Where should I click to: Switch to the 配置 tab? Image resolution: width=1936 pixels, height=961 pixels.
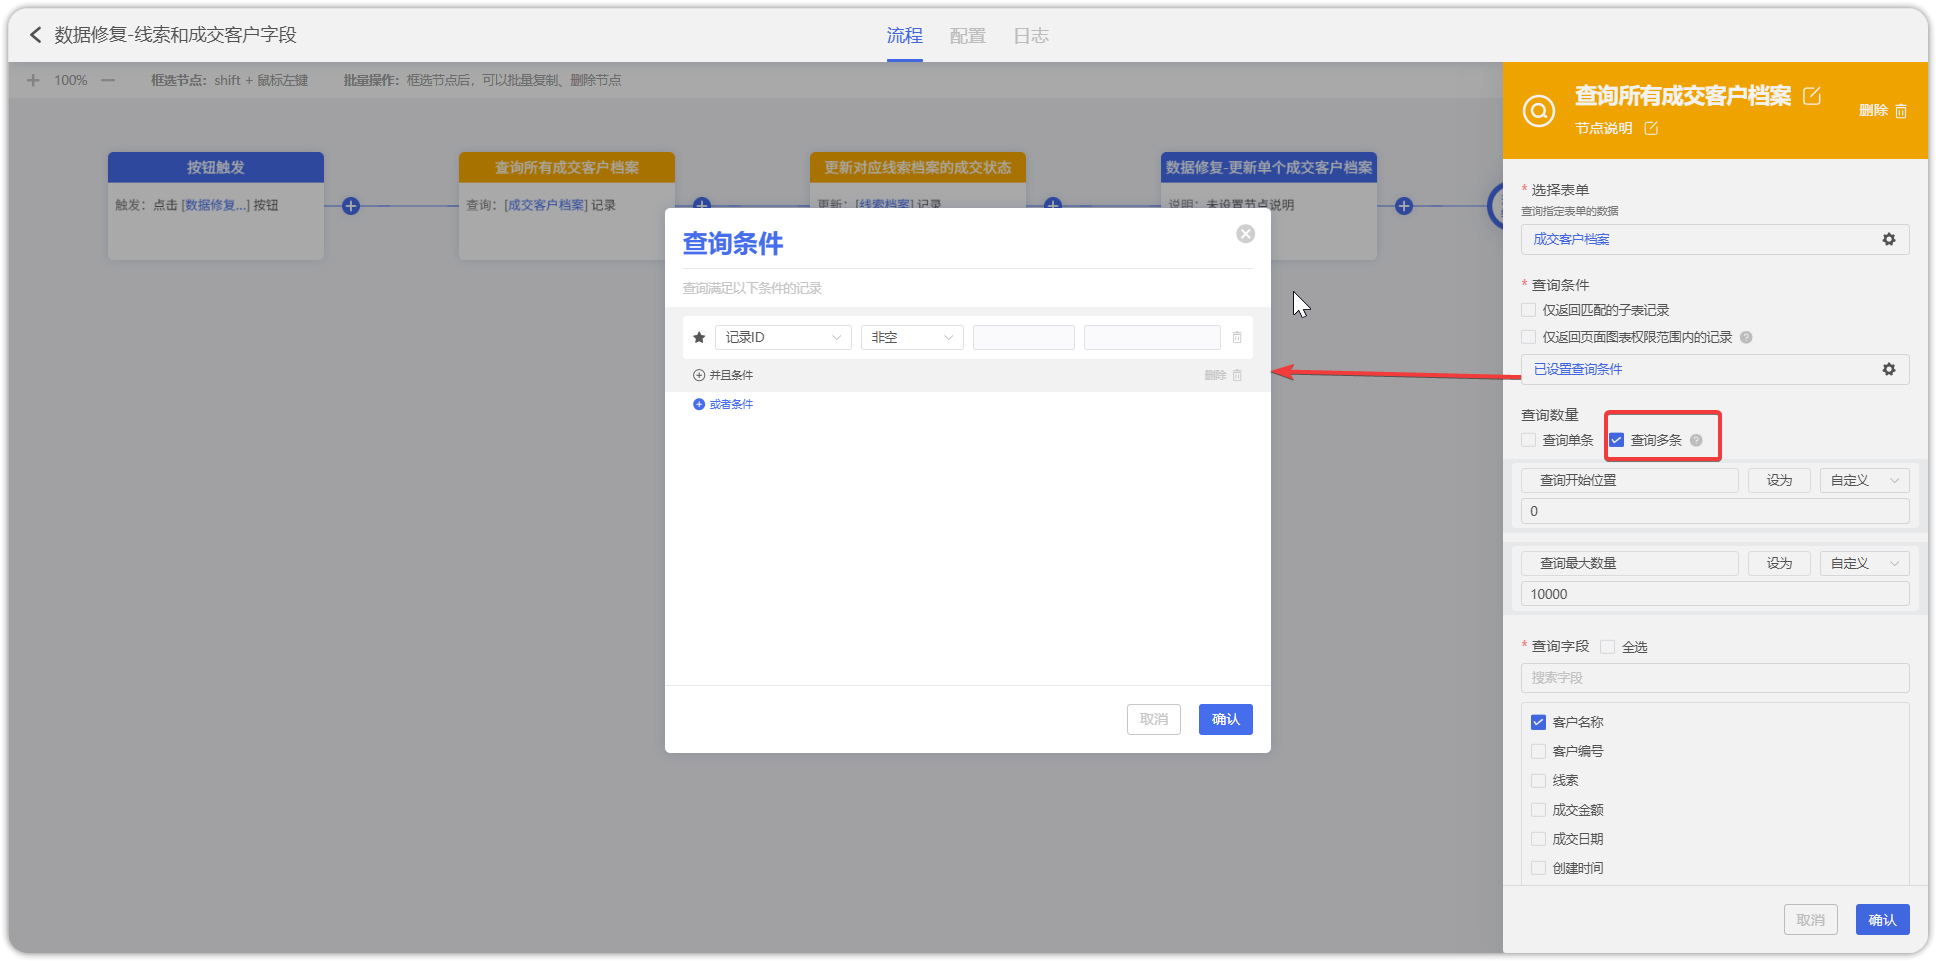967,36
